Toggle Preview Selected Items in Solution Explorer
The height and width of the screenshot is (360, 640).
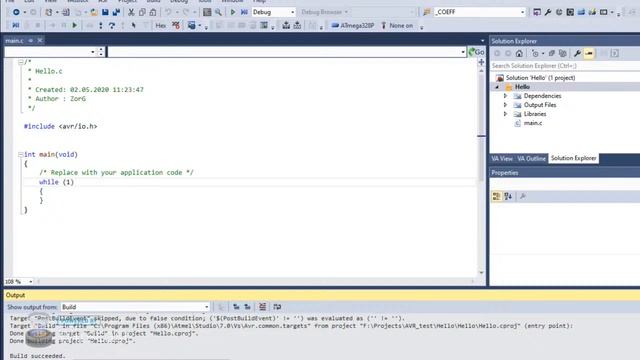(589, 53)
